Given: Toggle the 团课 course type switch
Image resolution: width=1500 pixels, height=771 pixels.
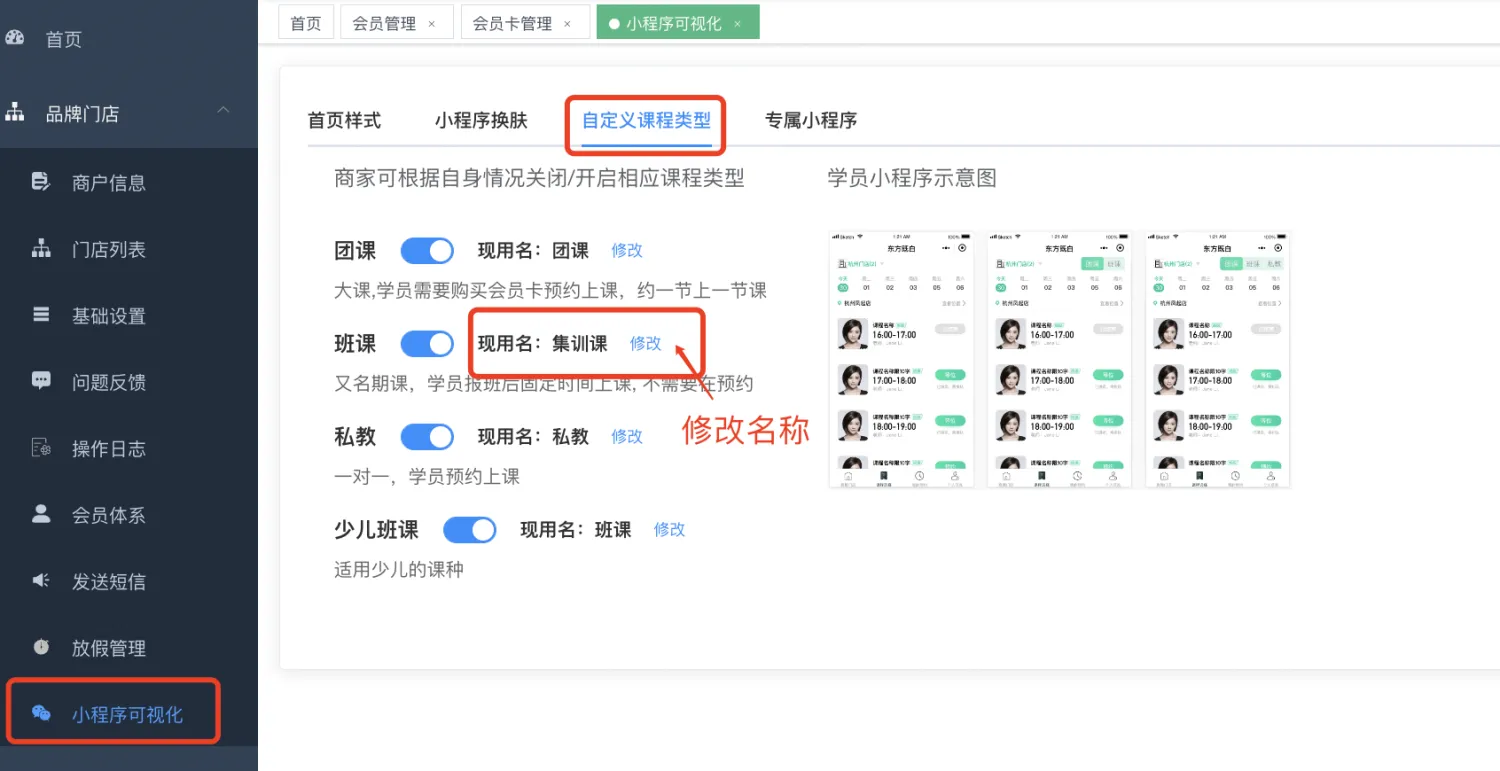Looking at the screenshot, I should tap(427, 251).
